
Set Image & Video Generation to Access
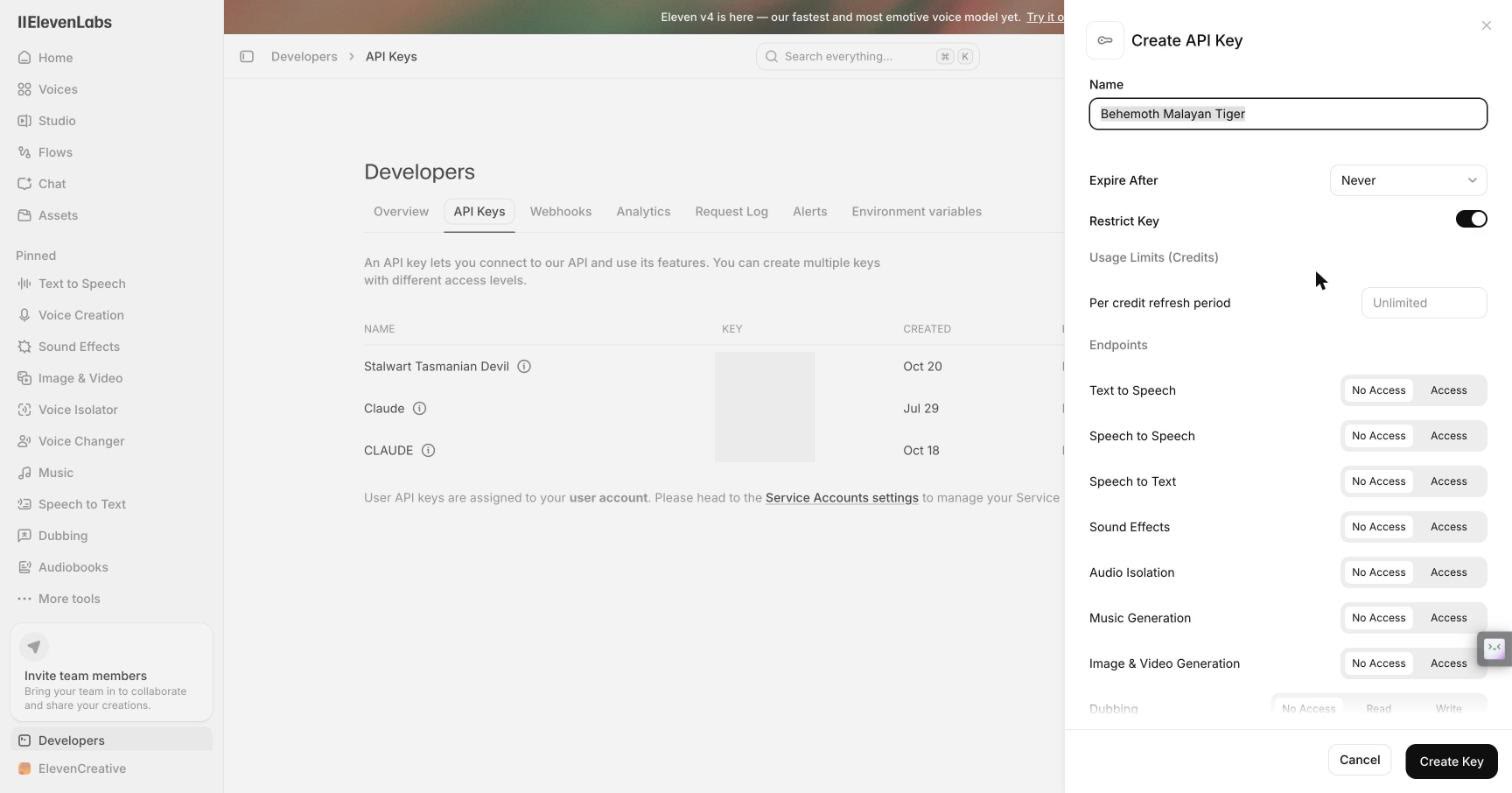coord(1448,663)
